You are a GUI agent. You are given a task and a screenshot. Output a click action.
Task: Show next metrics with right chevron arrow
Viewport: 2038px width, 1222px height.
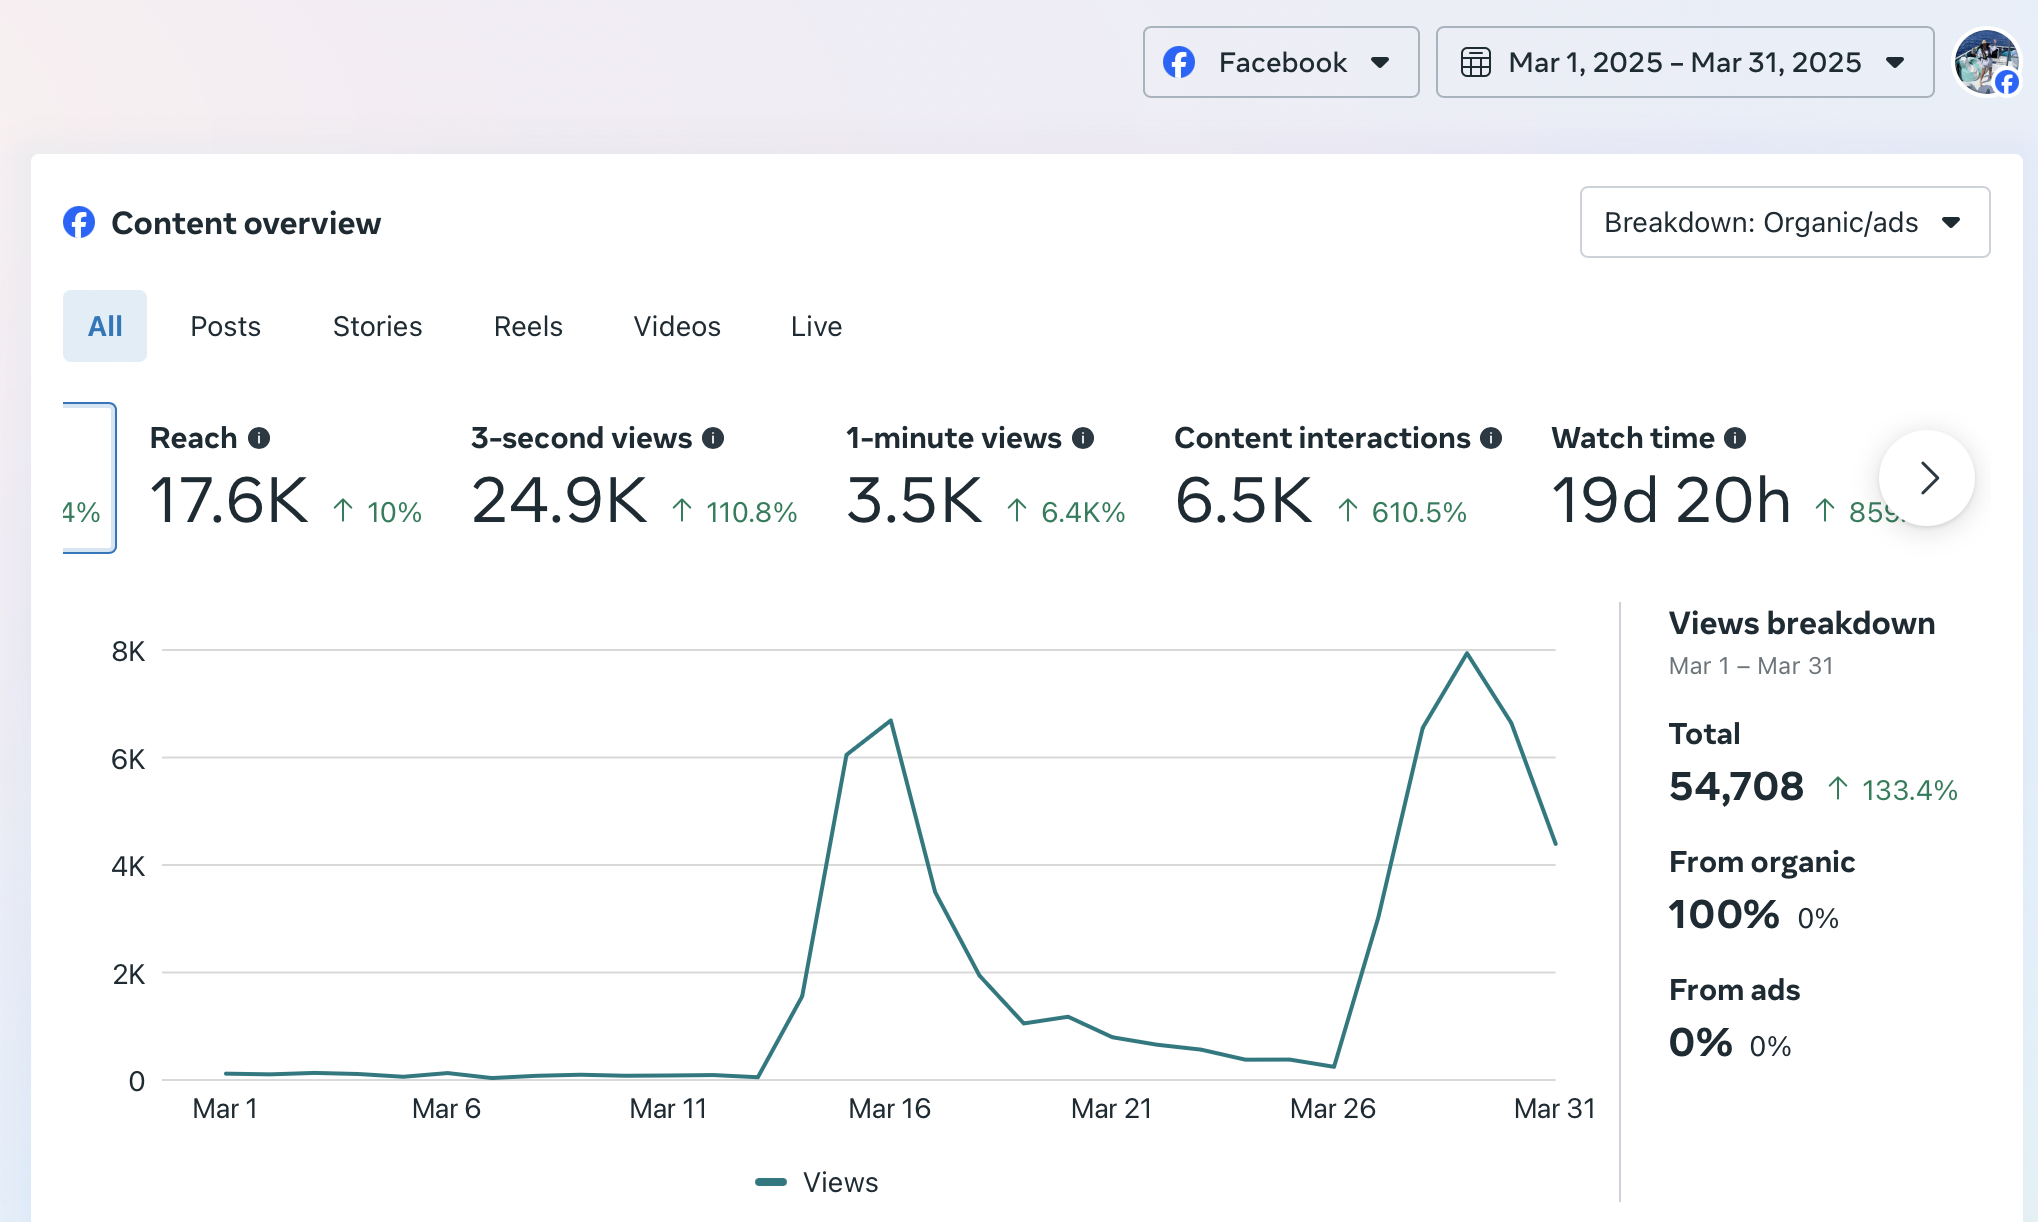(x=1927, y=478)
